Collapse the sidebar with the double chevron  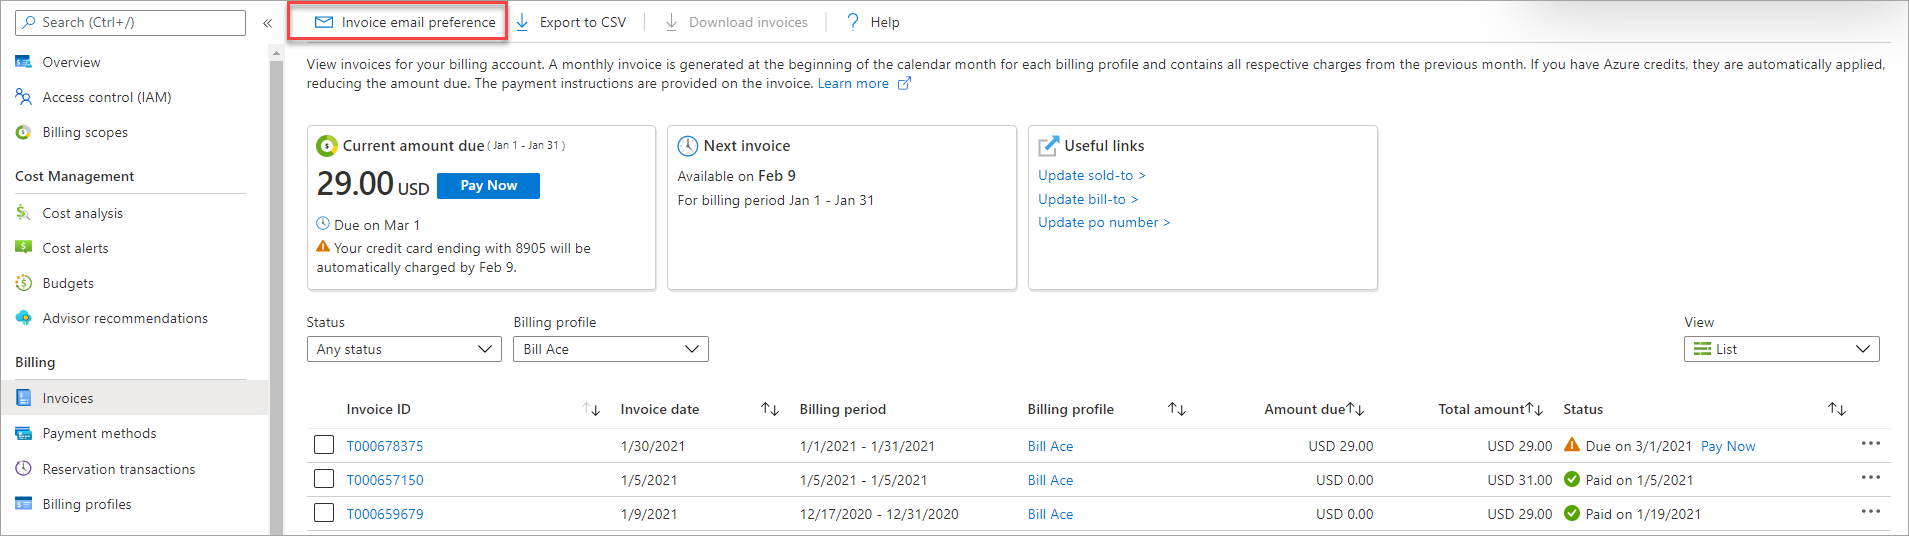click(x=267, y=23)
